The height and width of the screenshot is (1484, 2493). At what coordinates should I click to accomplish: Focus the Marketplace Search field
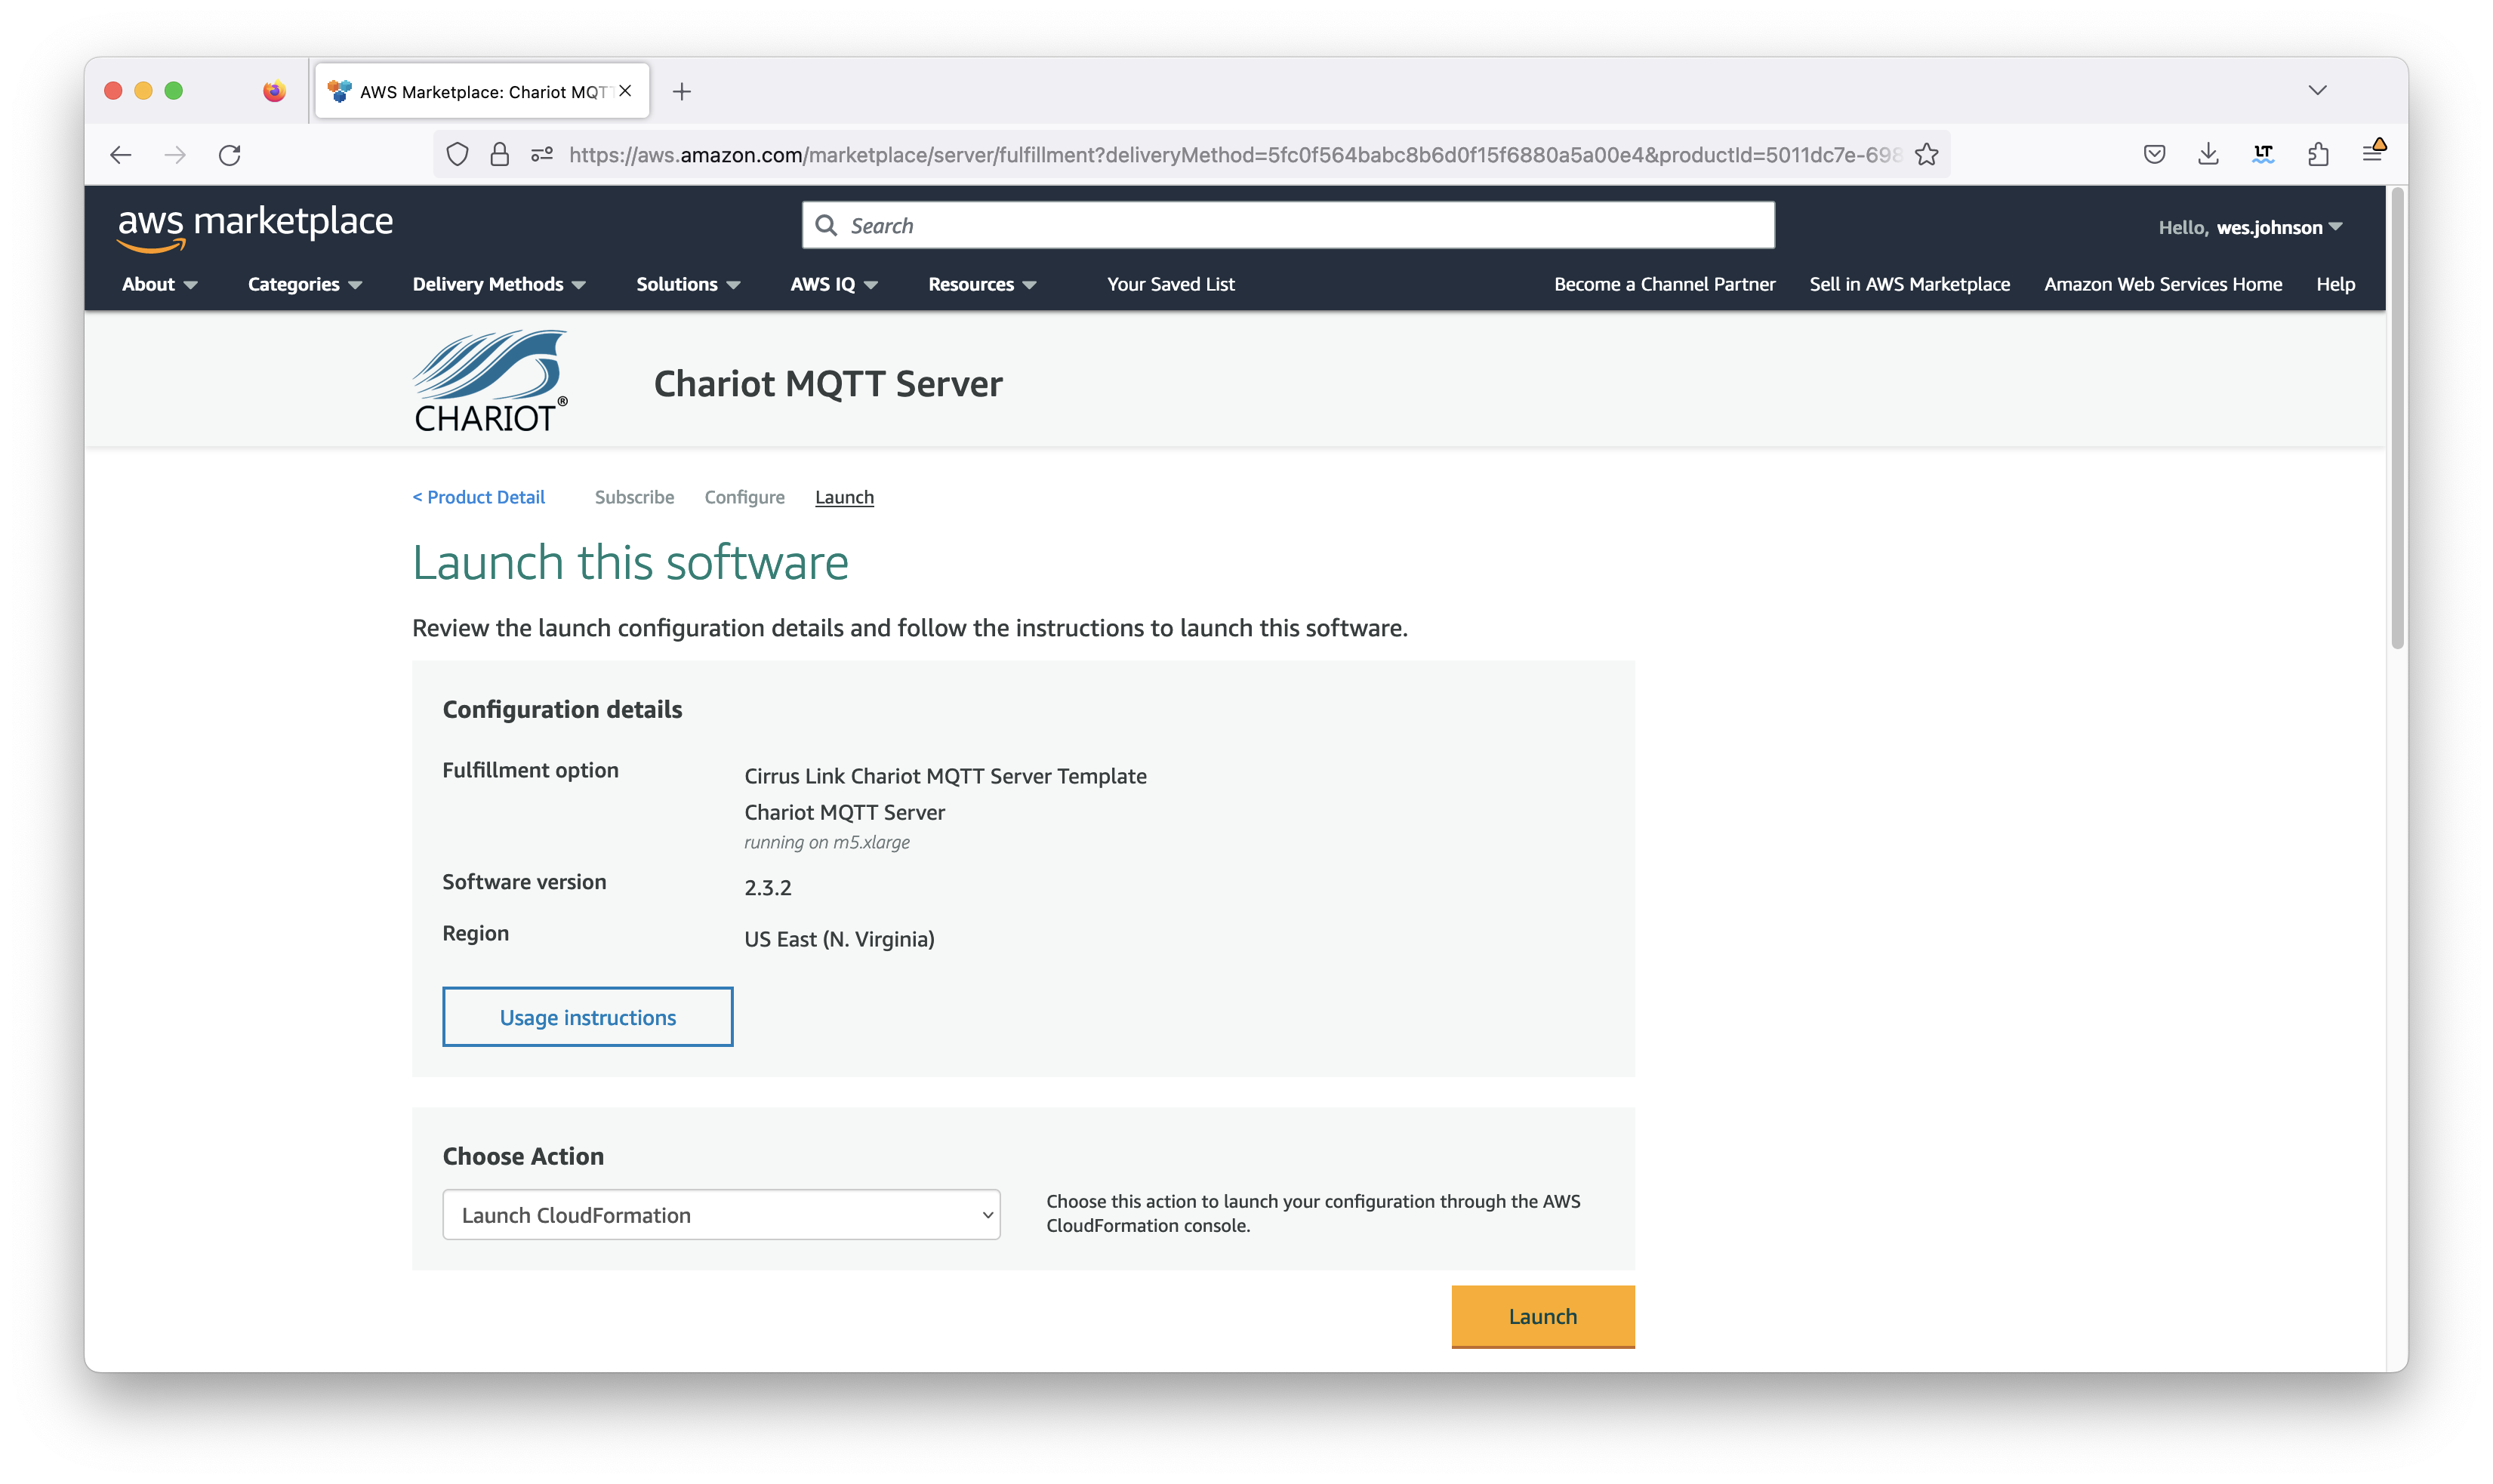1288,226
